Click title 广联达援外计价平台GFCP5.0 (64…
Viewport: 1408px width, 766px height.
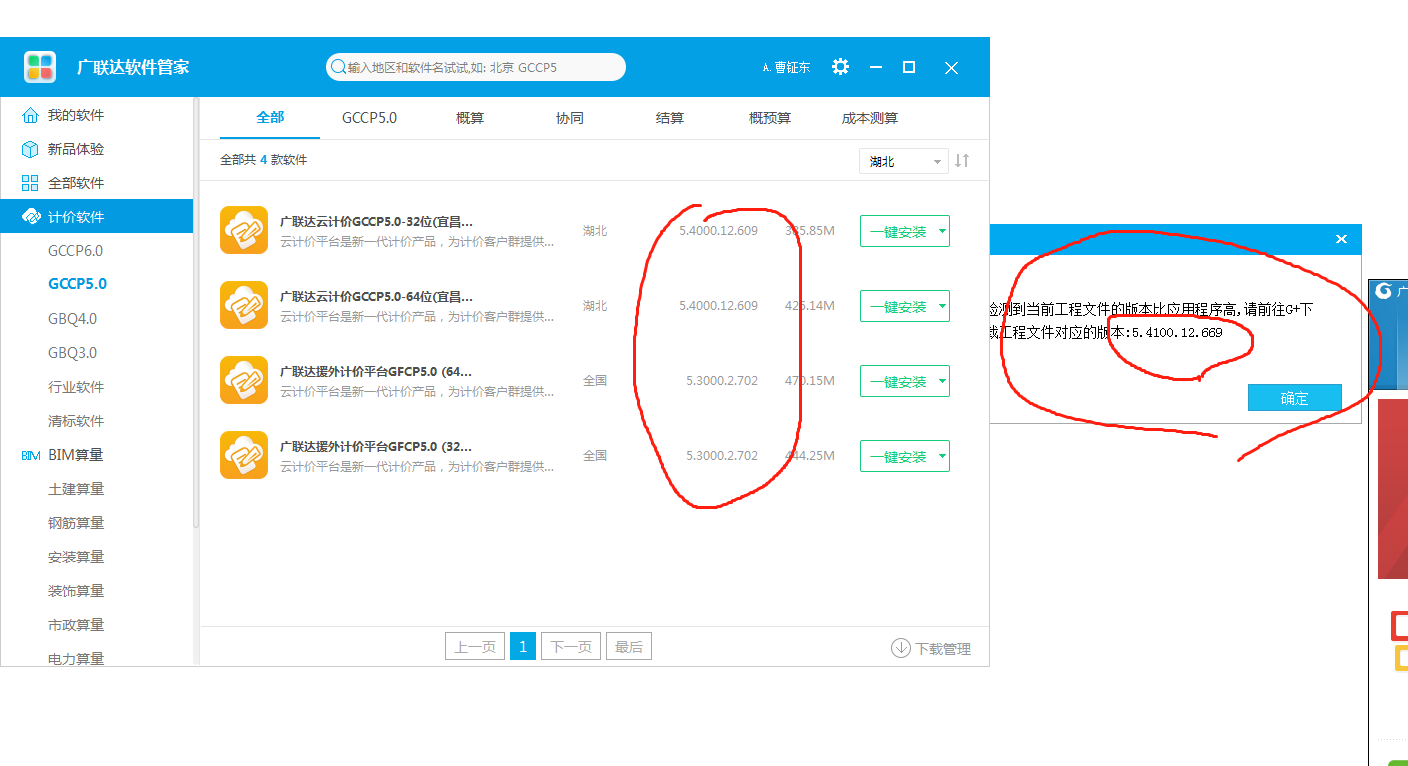376,372
